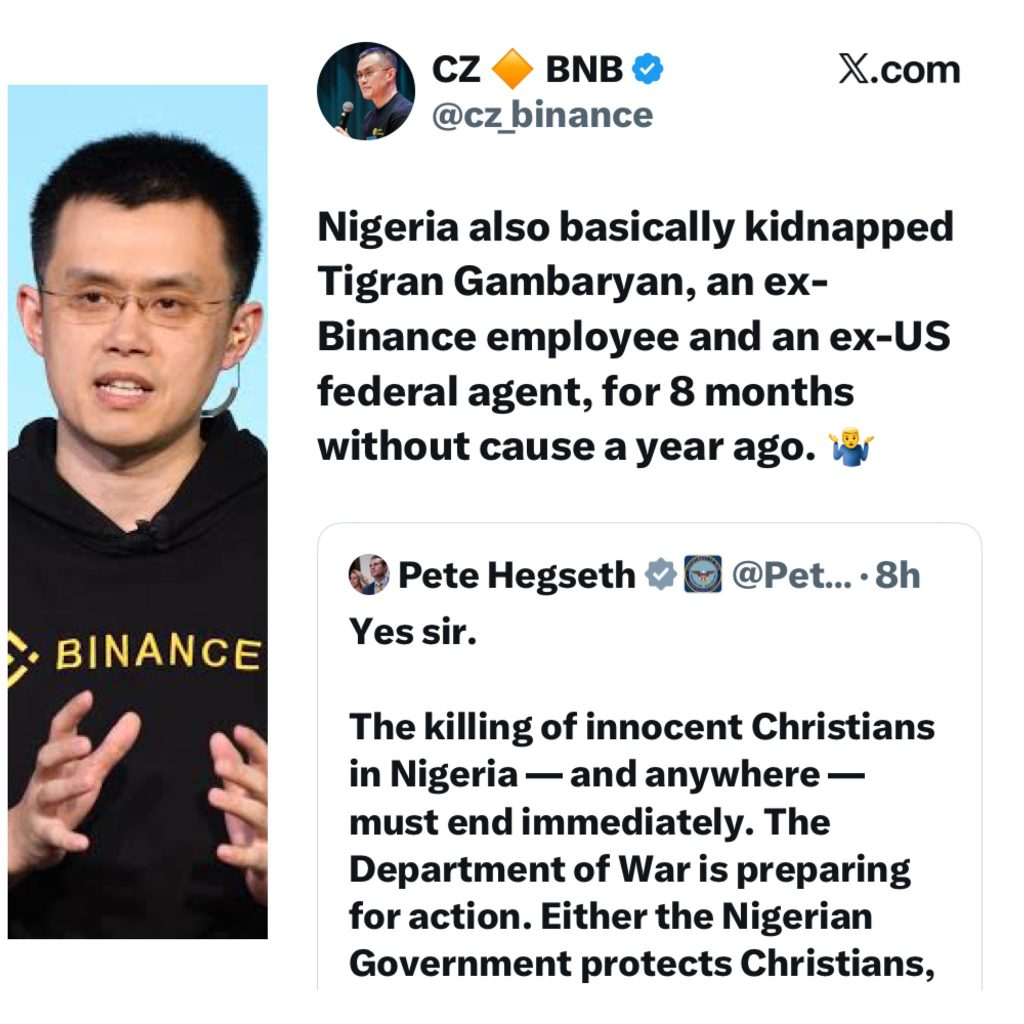Image resolution: width=1024 pixels, height=1024 pixels.
Task: Click the shrugging man emoji in the tweet
Action: [851, 449]
